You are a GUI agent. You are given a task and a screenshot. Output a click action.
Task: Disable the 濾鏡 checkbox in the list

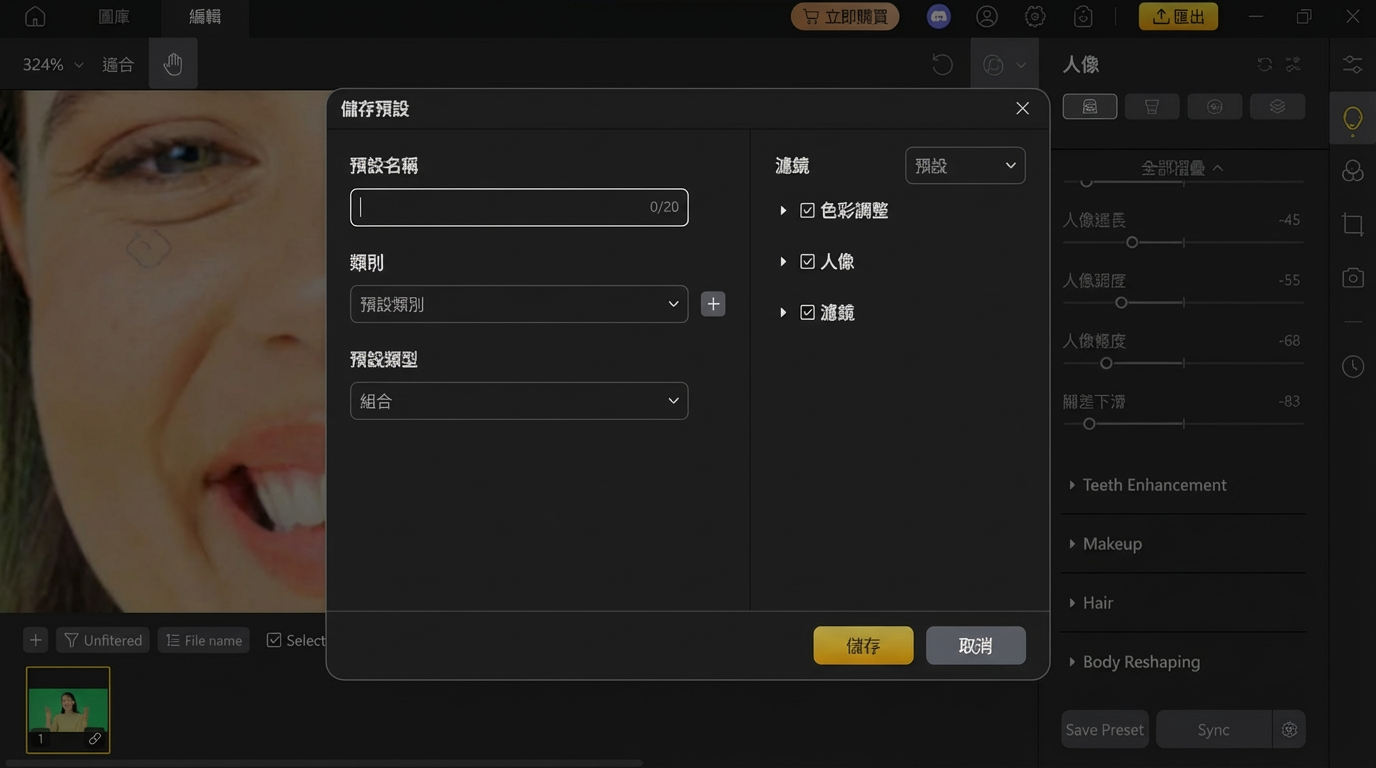(x=807, y=313)
